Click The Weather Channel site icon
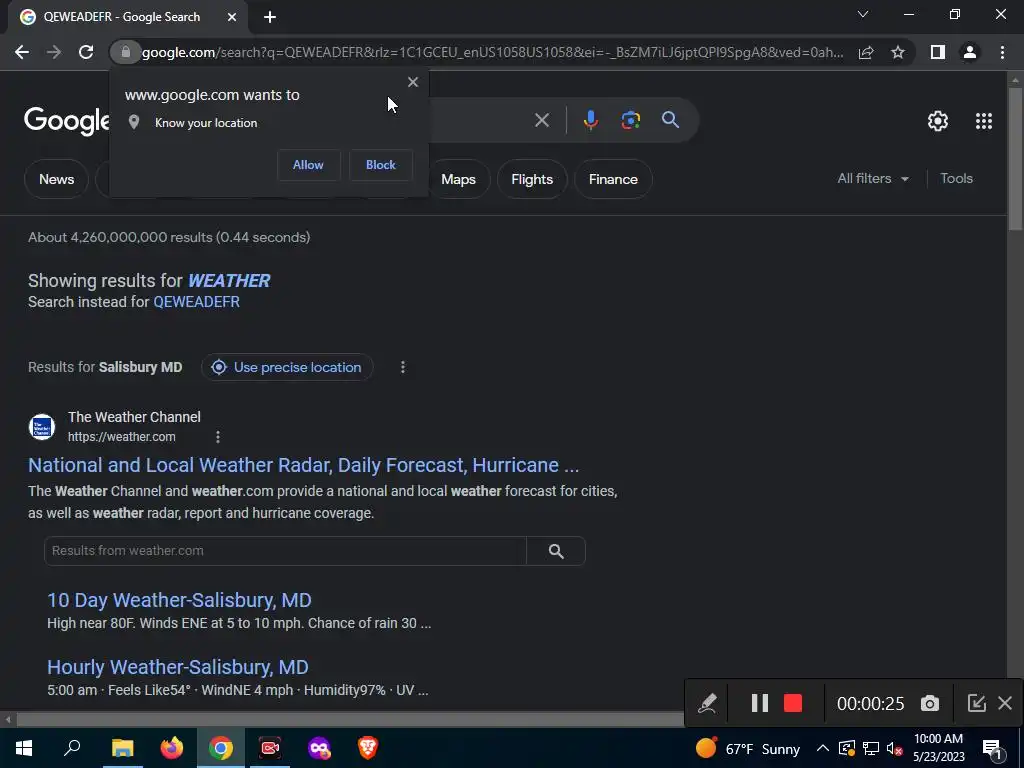Screen dimensions: 1024x768 pyautogui.click(x=42, y=427)
